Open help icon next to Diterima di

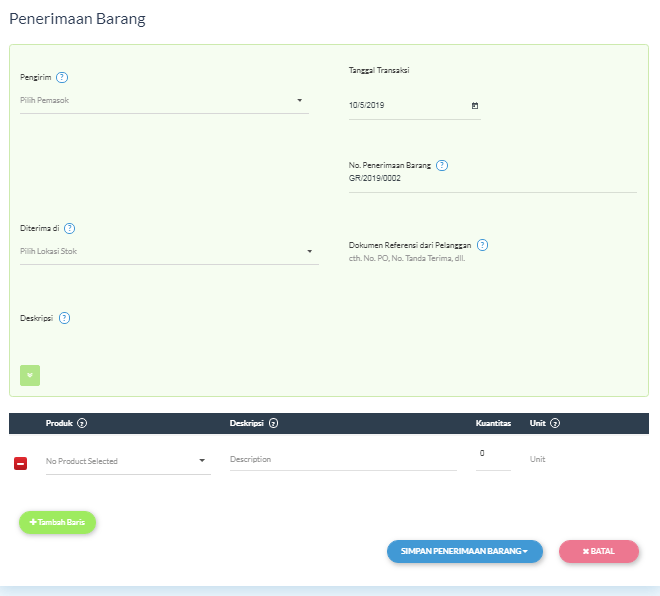coord(69,229)
